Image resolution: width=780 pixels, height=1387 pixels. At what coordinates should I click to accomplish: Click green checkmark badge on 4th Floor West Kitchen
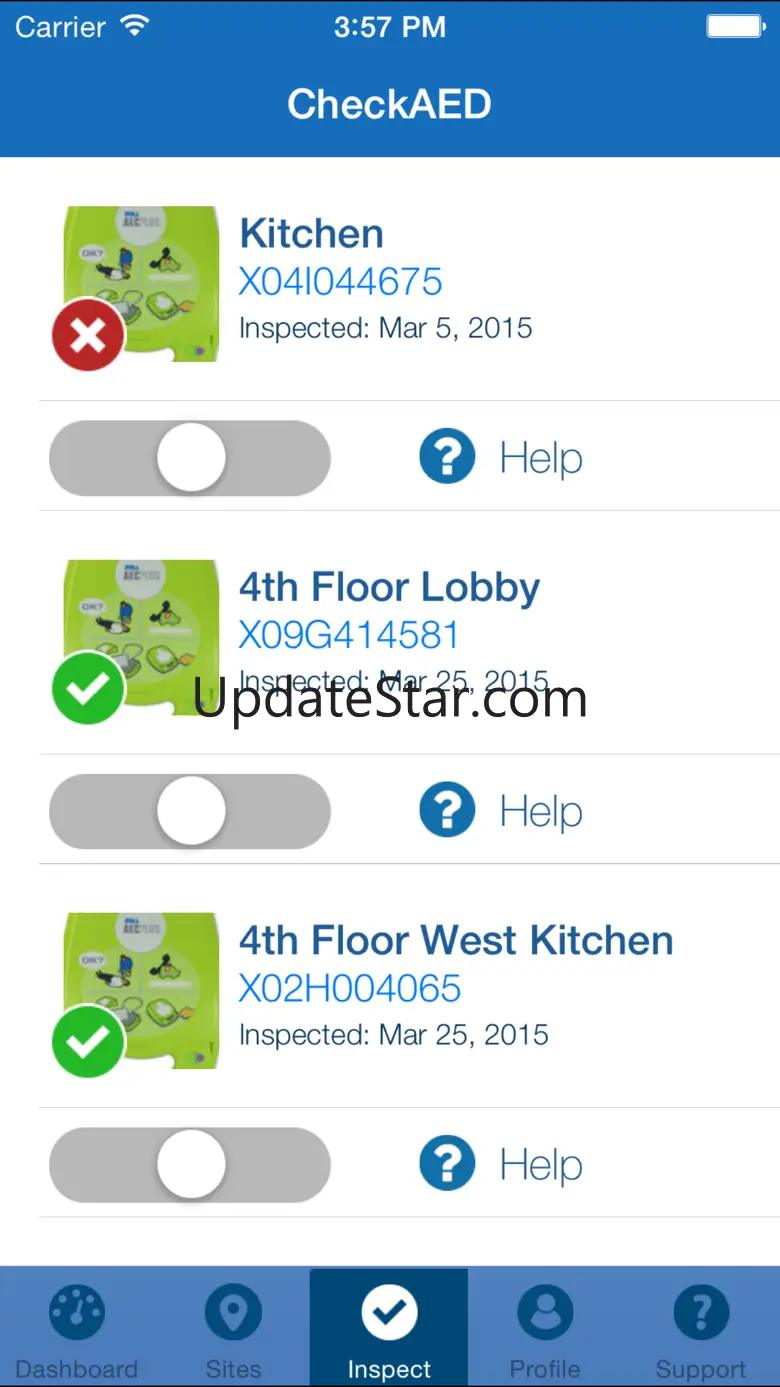(88, 1041)
